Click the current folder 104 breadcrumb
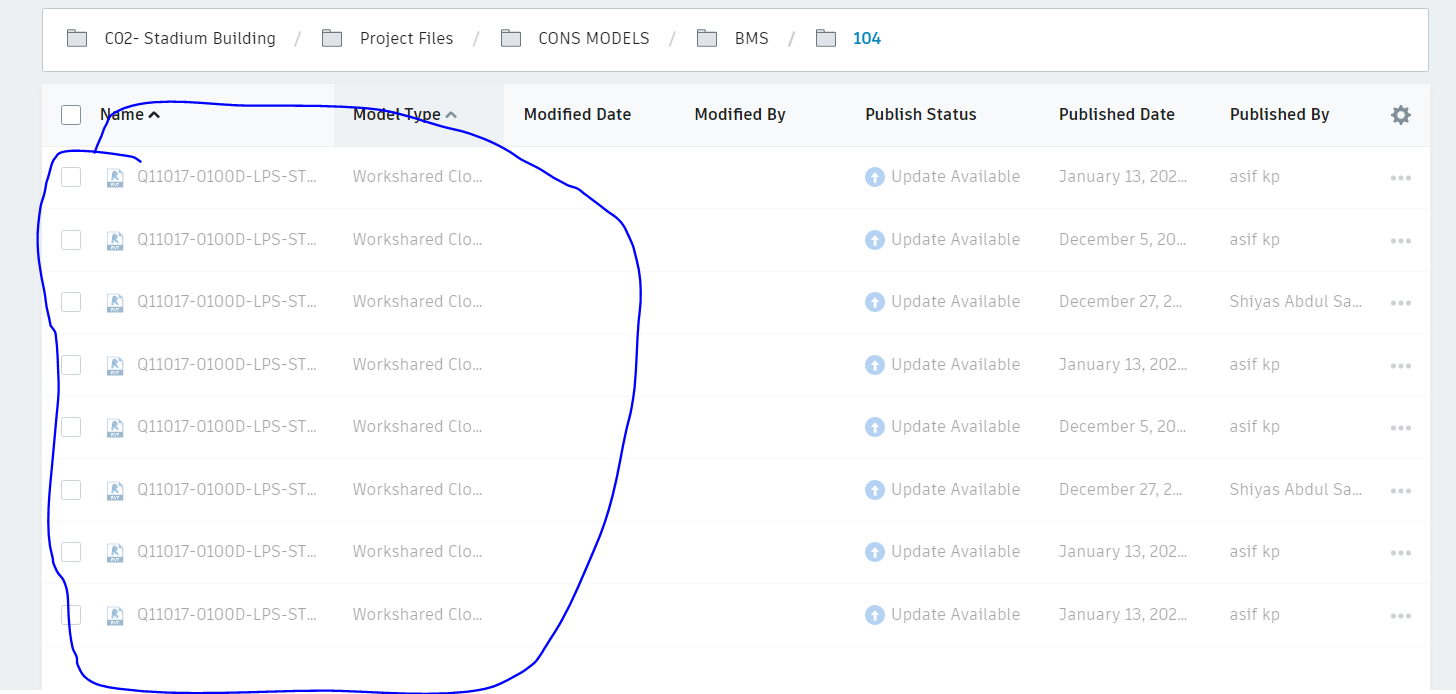The image size is (1456, 694). tap(867, 39)
